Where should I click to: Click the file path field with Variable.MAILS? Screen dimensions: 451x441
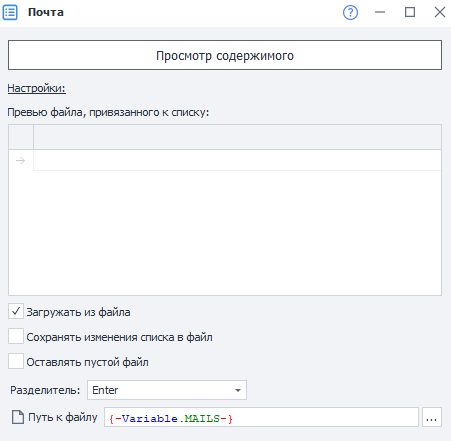pos(261,417)
